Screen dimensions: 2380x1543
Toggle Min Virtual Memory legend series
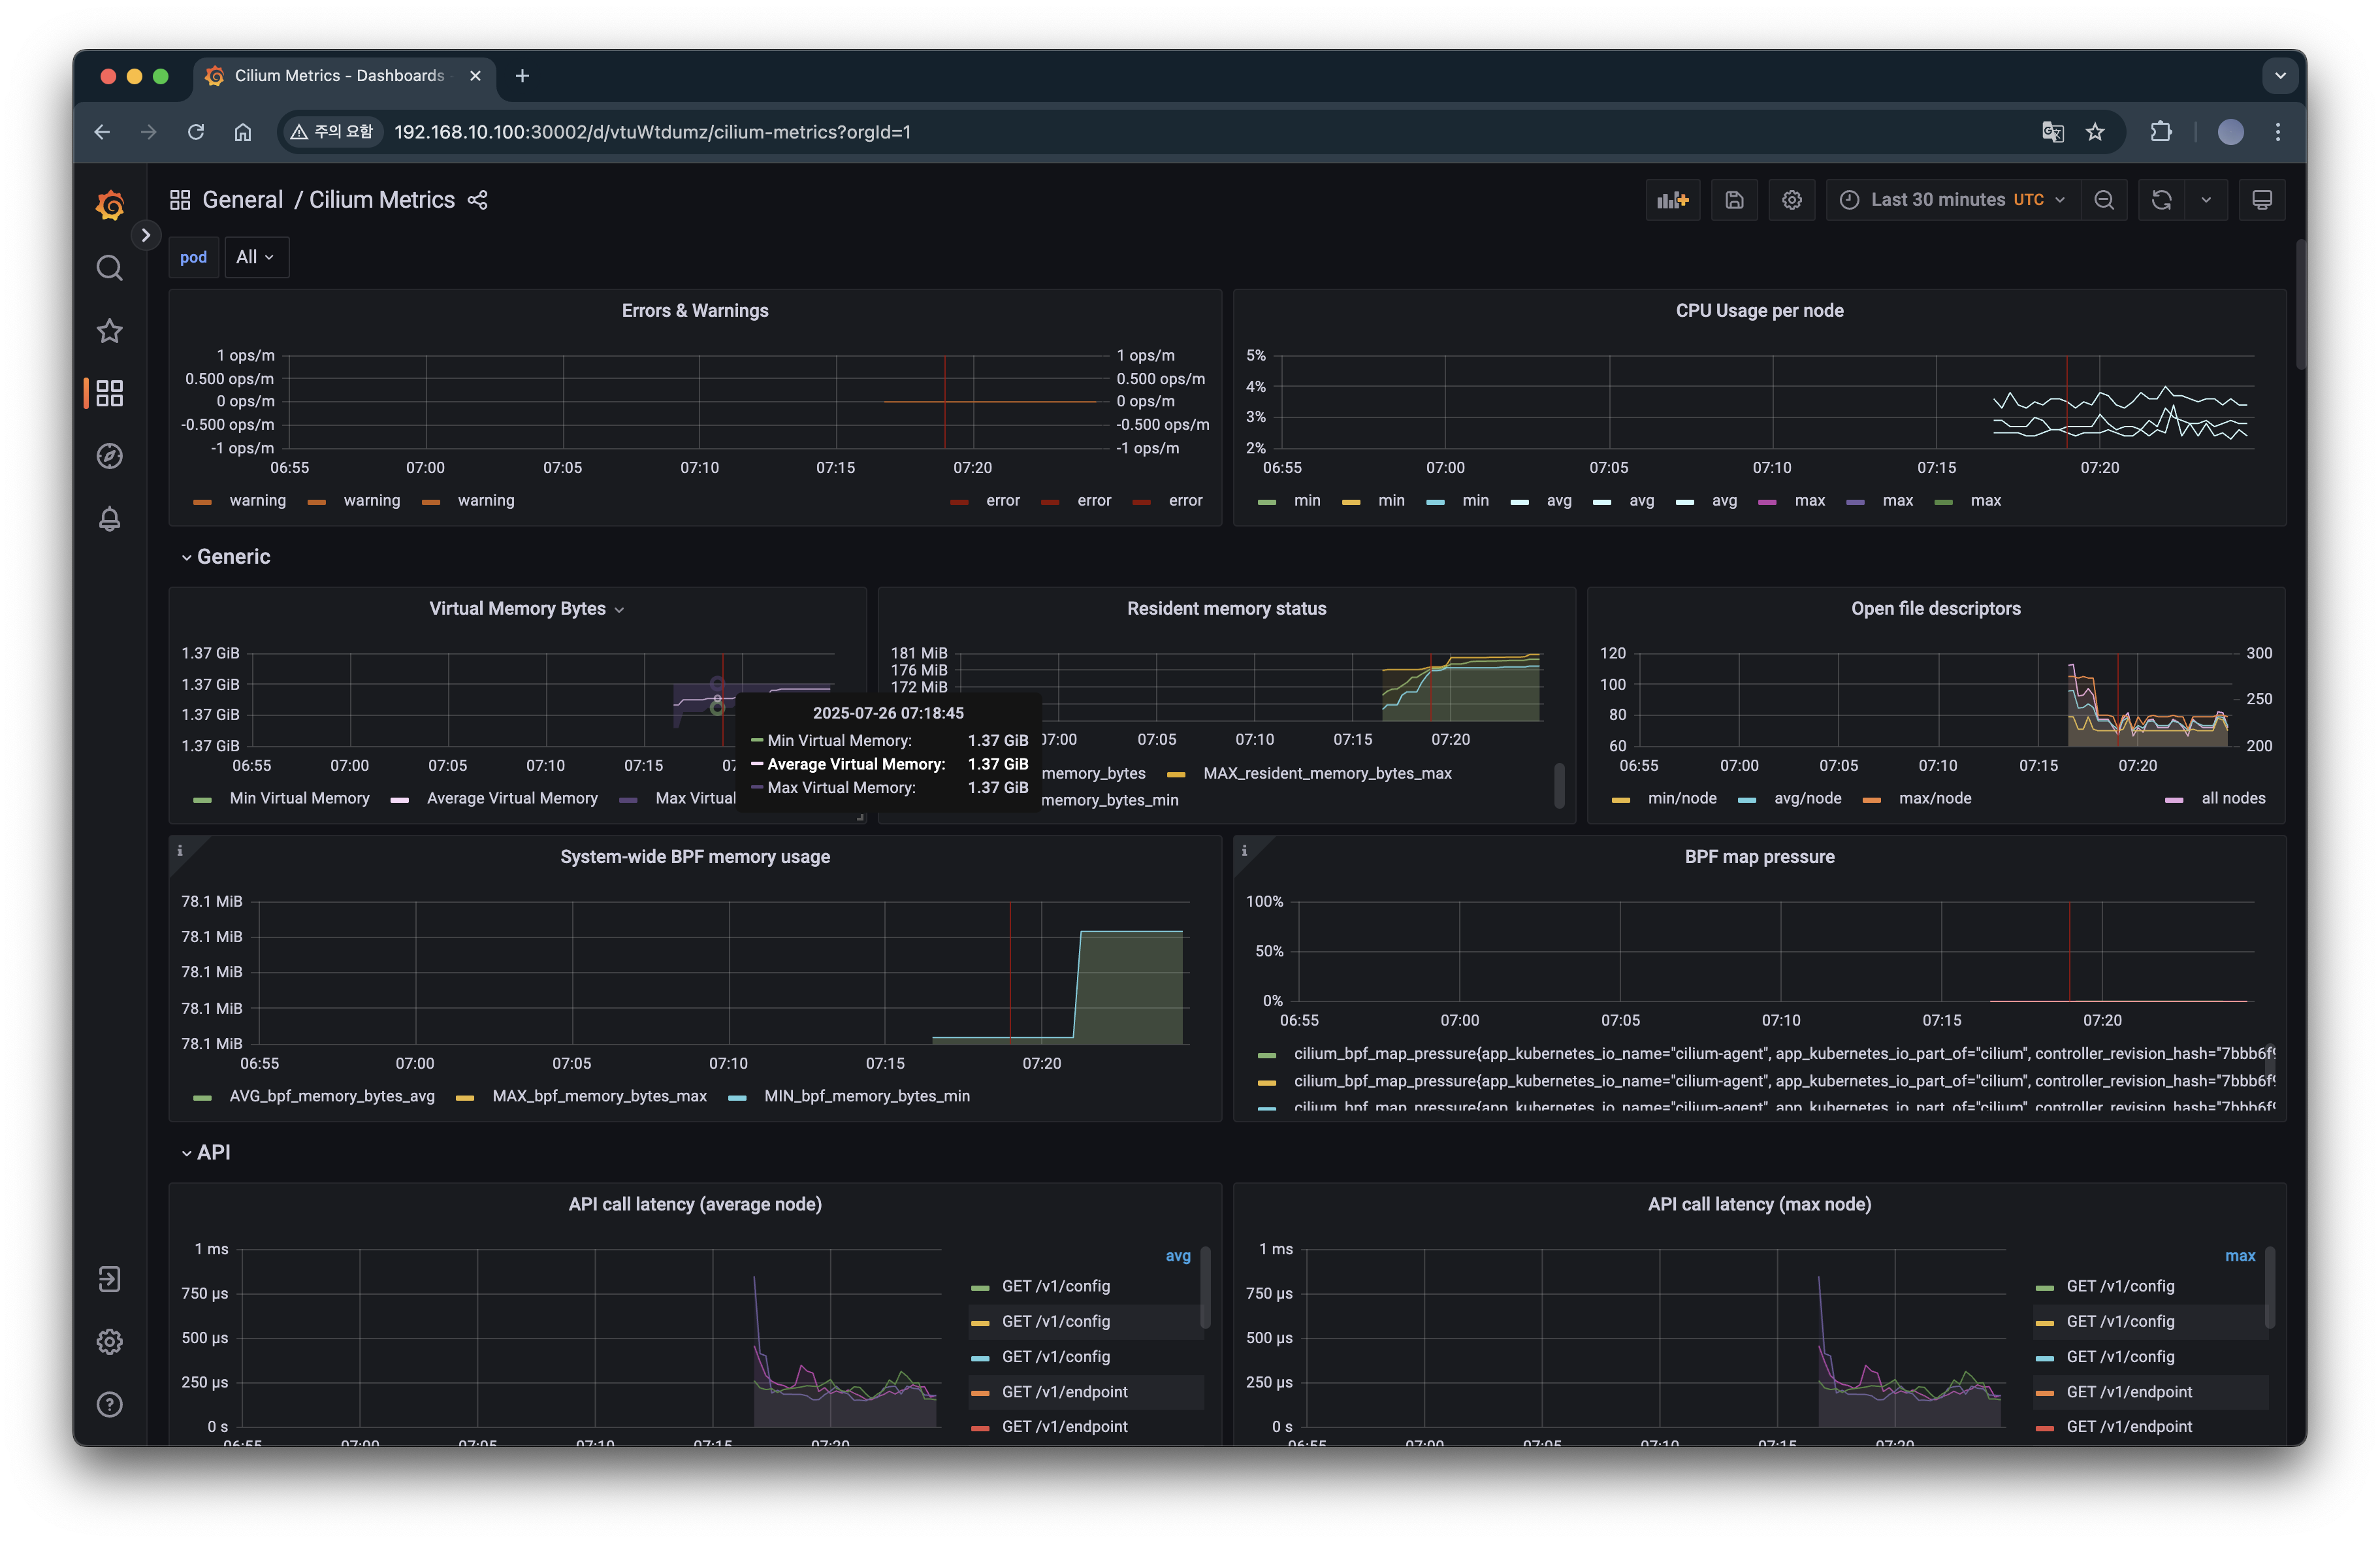(298, 798)
